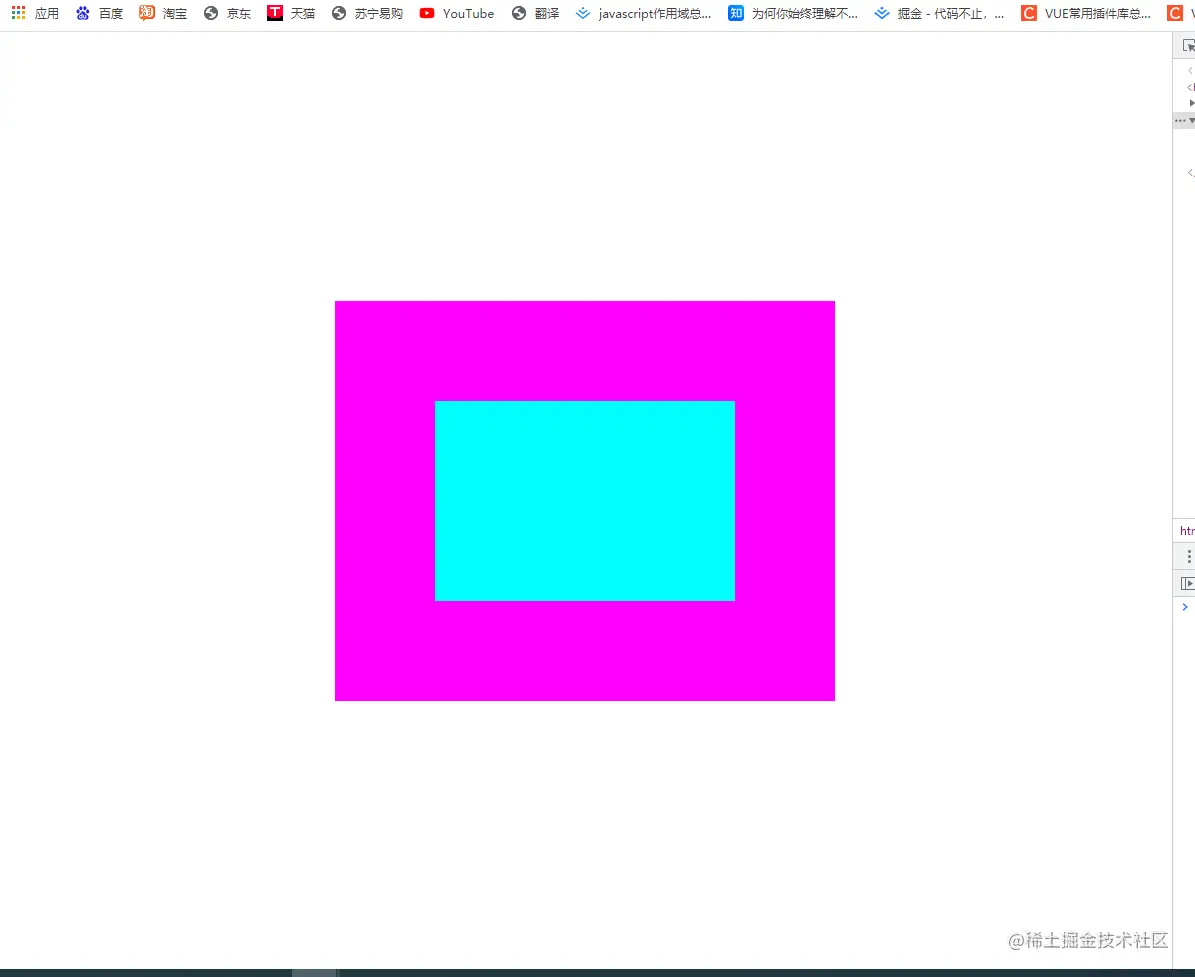Expand the DOM node arrow in DevTools

coord(1192,103)
